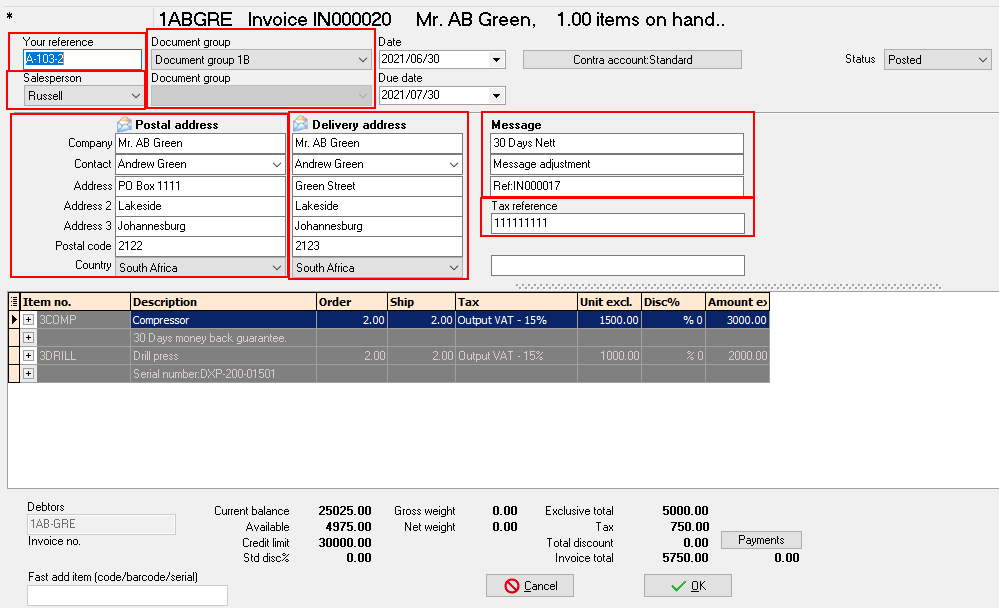This screenshot has width=999, height=608.
Task: Click the Unit excl. column header
Action: [608, 302]
